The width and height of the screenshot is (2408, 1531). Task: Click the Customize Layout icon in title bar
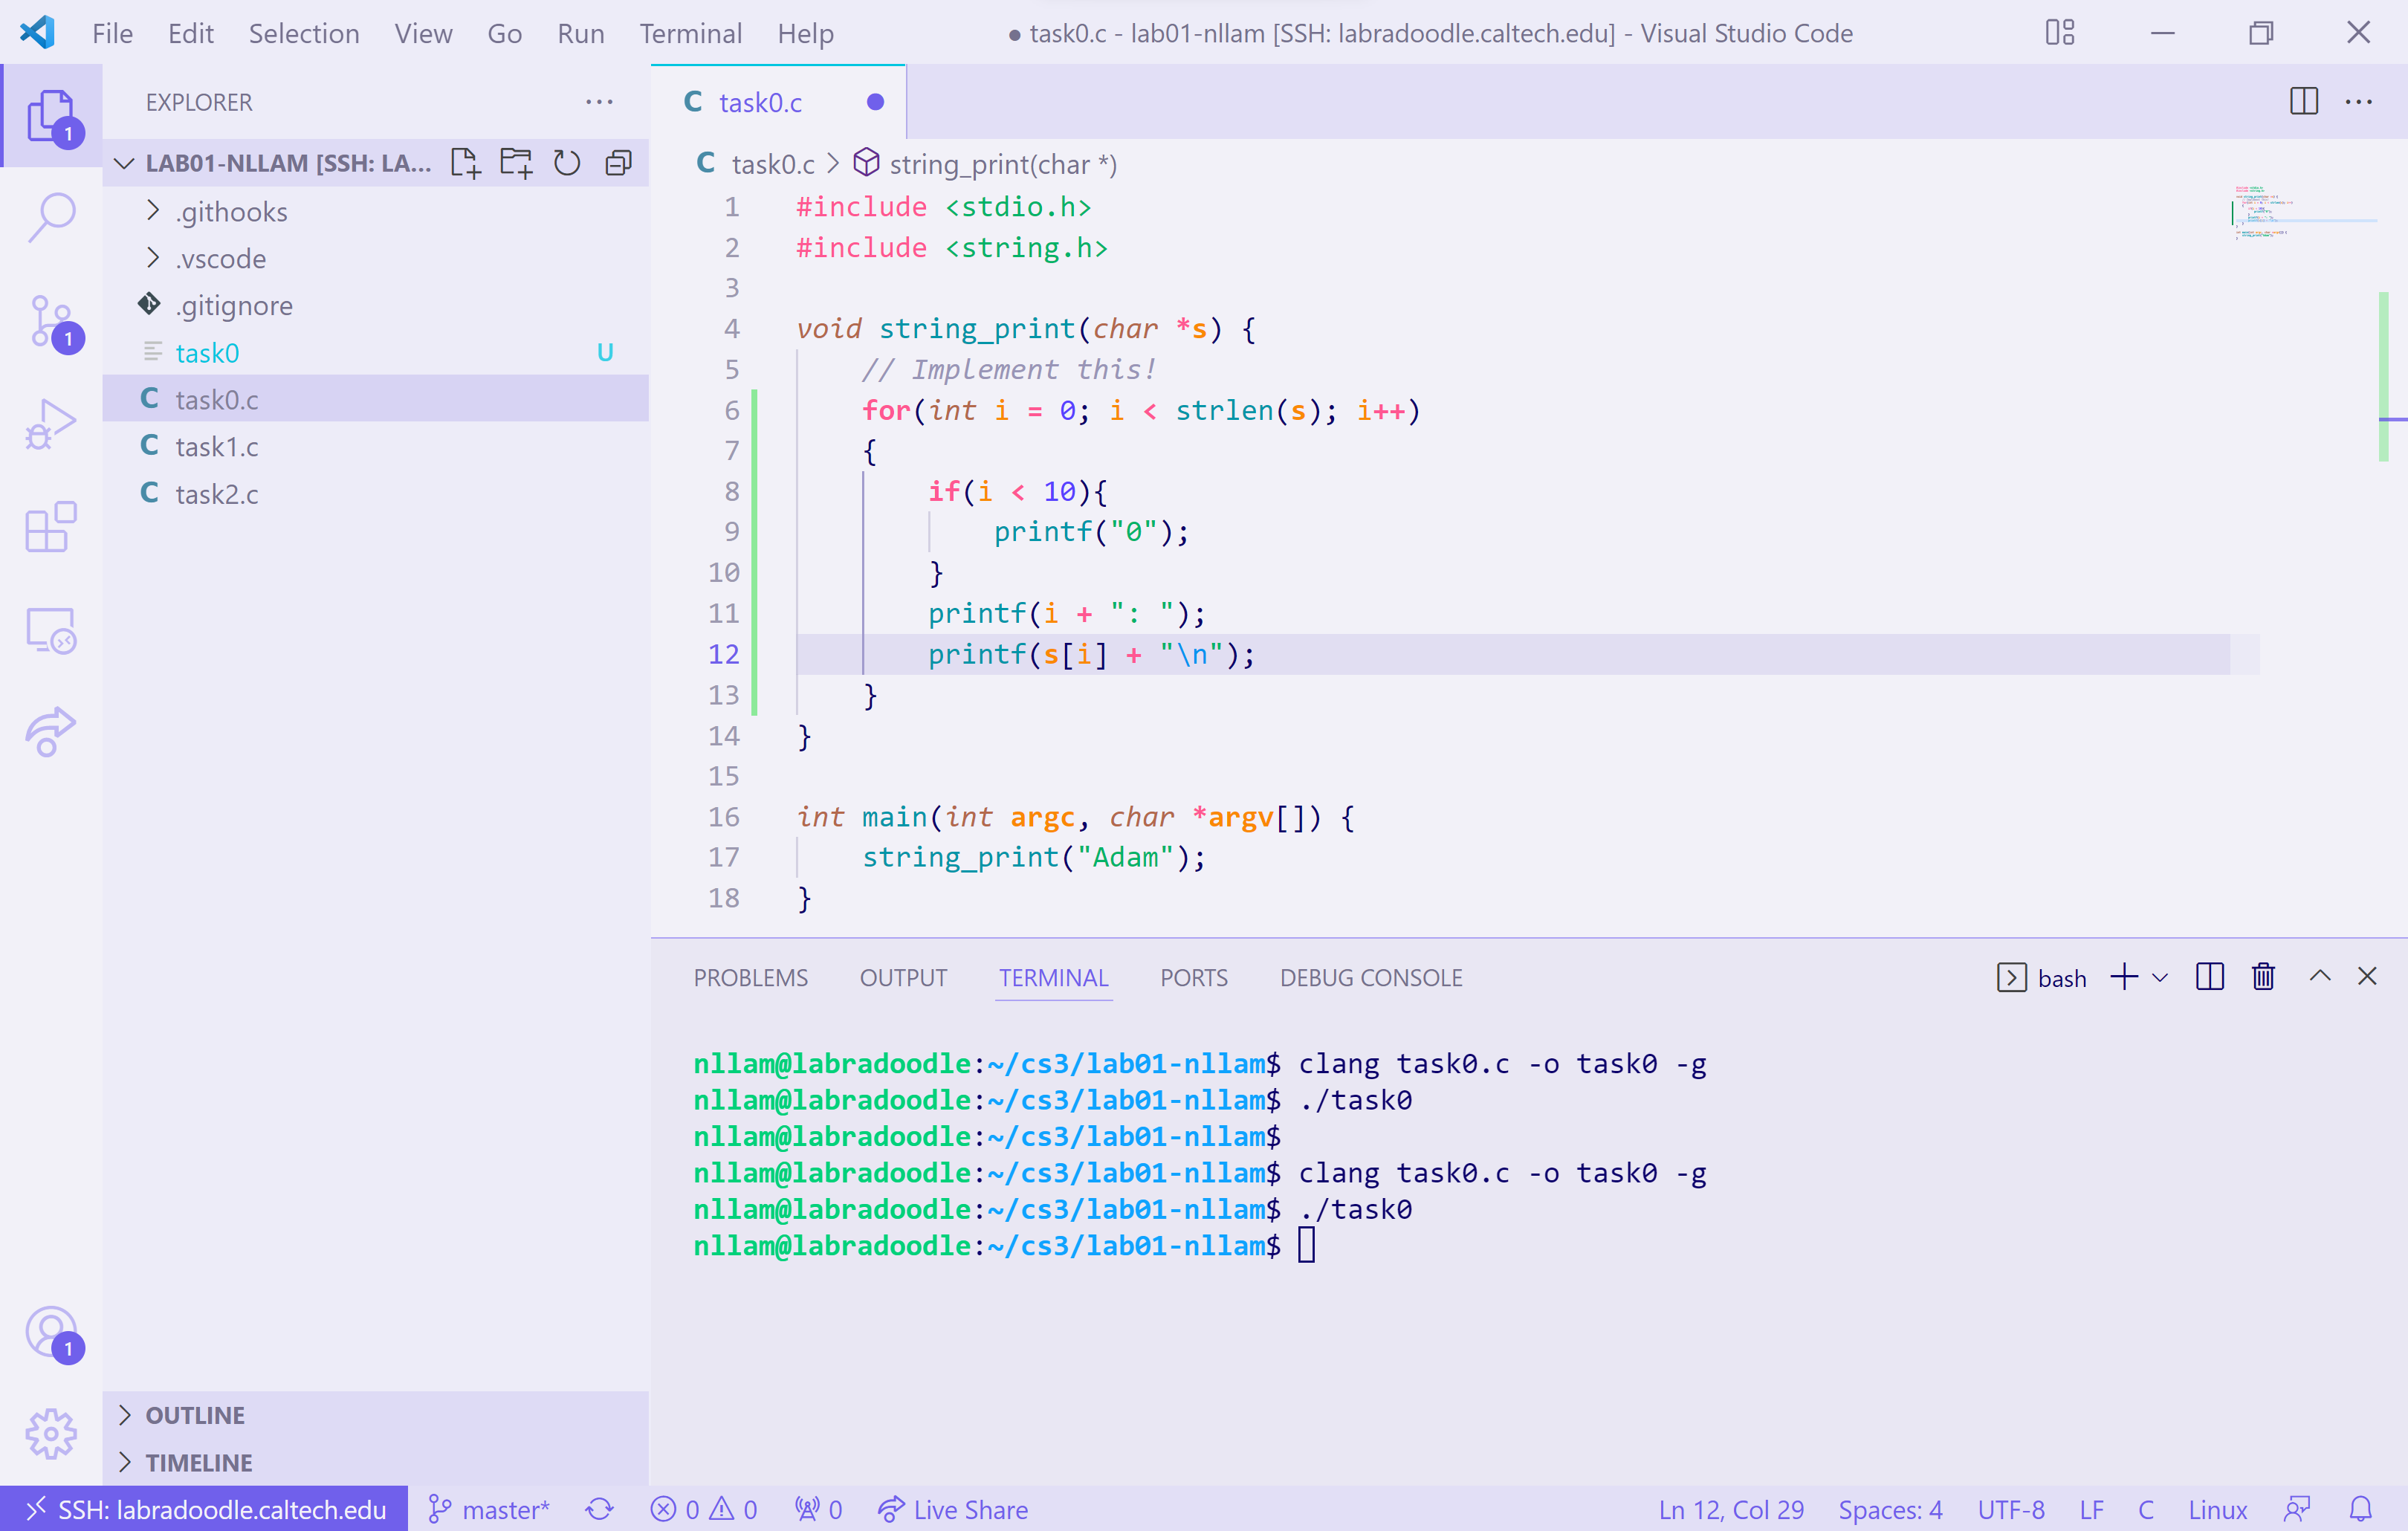pos(2059,33)
